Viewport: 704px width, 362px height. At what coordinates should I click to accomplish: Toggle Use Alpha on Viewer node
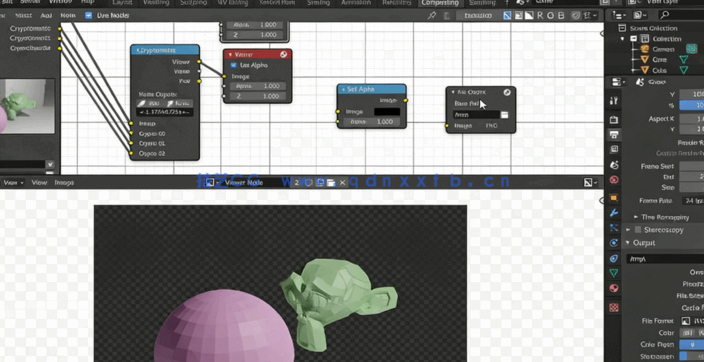(233, 65)
